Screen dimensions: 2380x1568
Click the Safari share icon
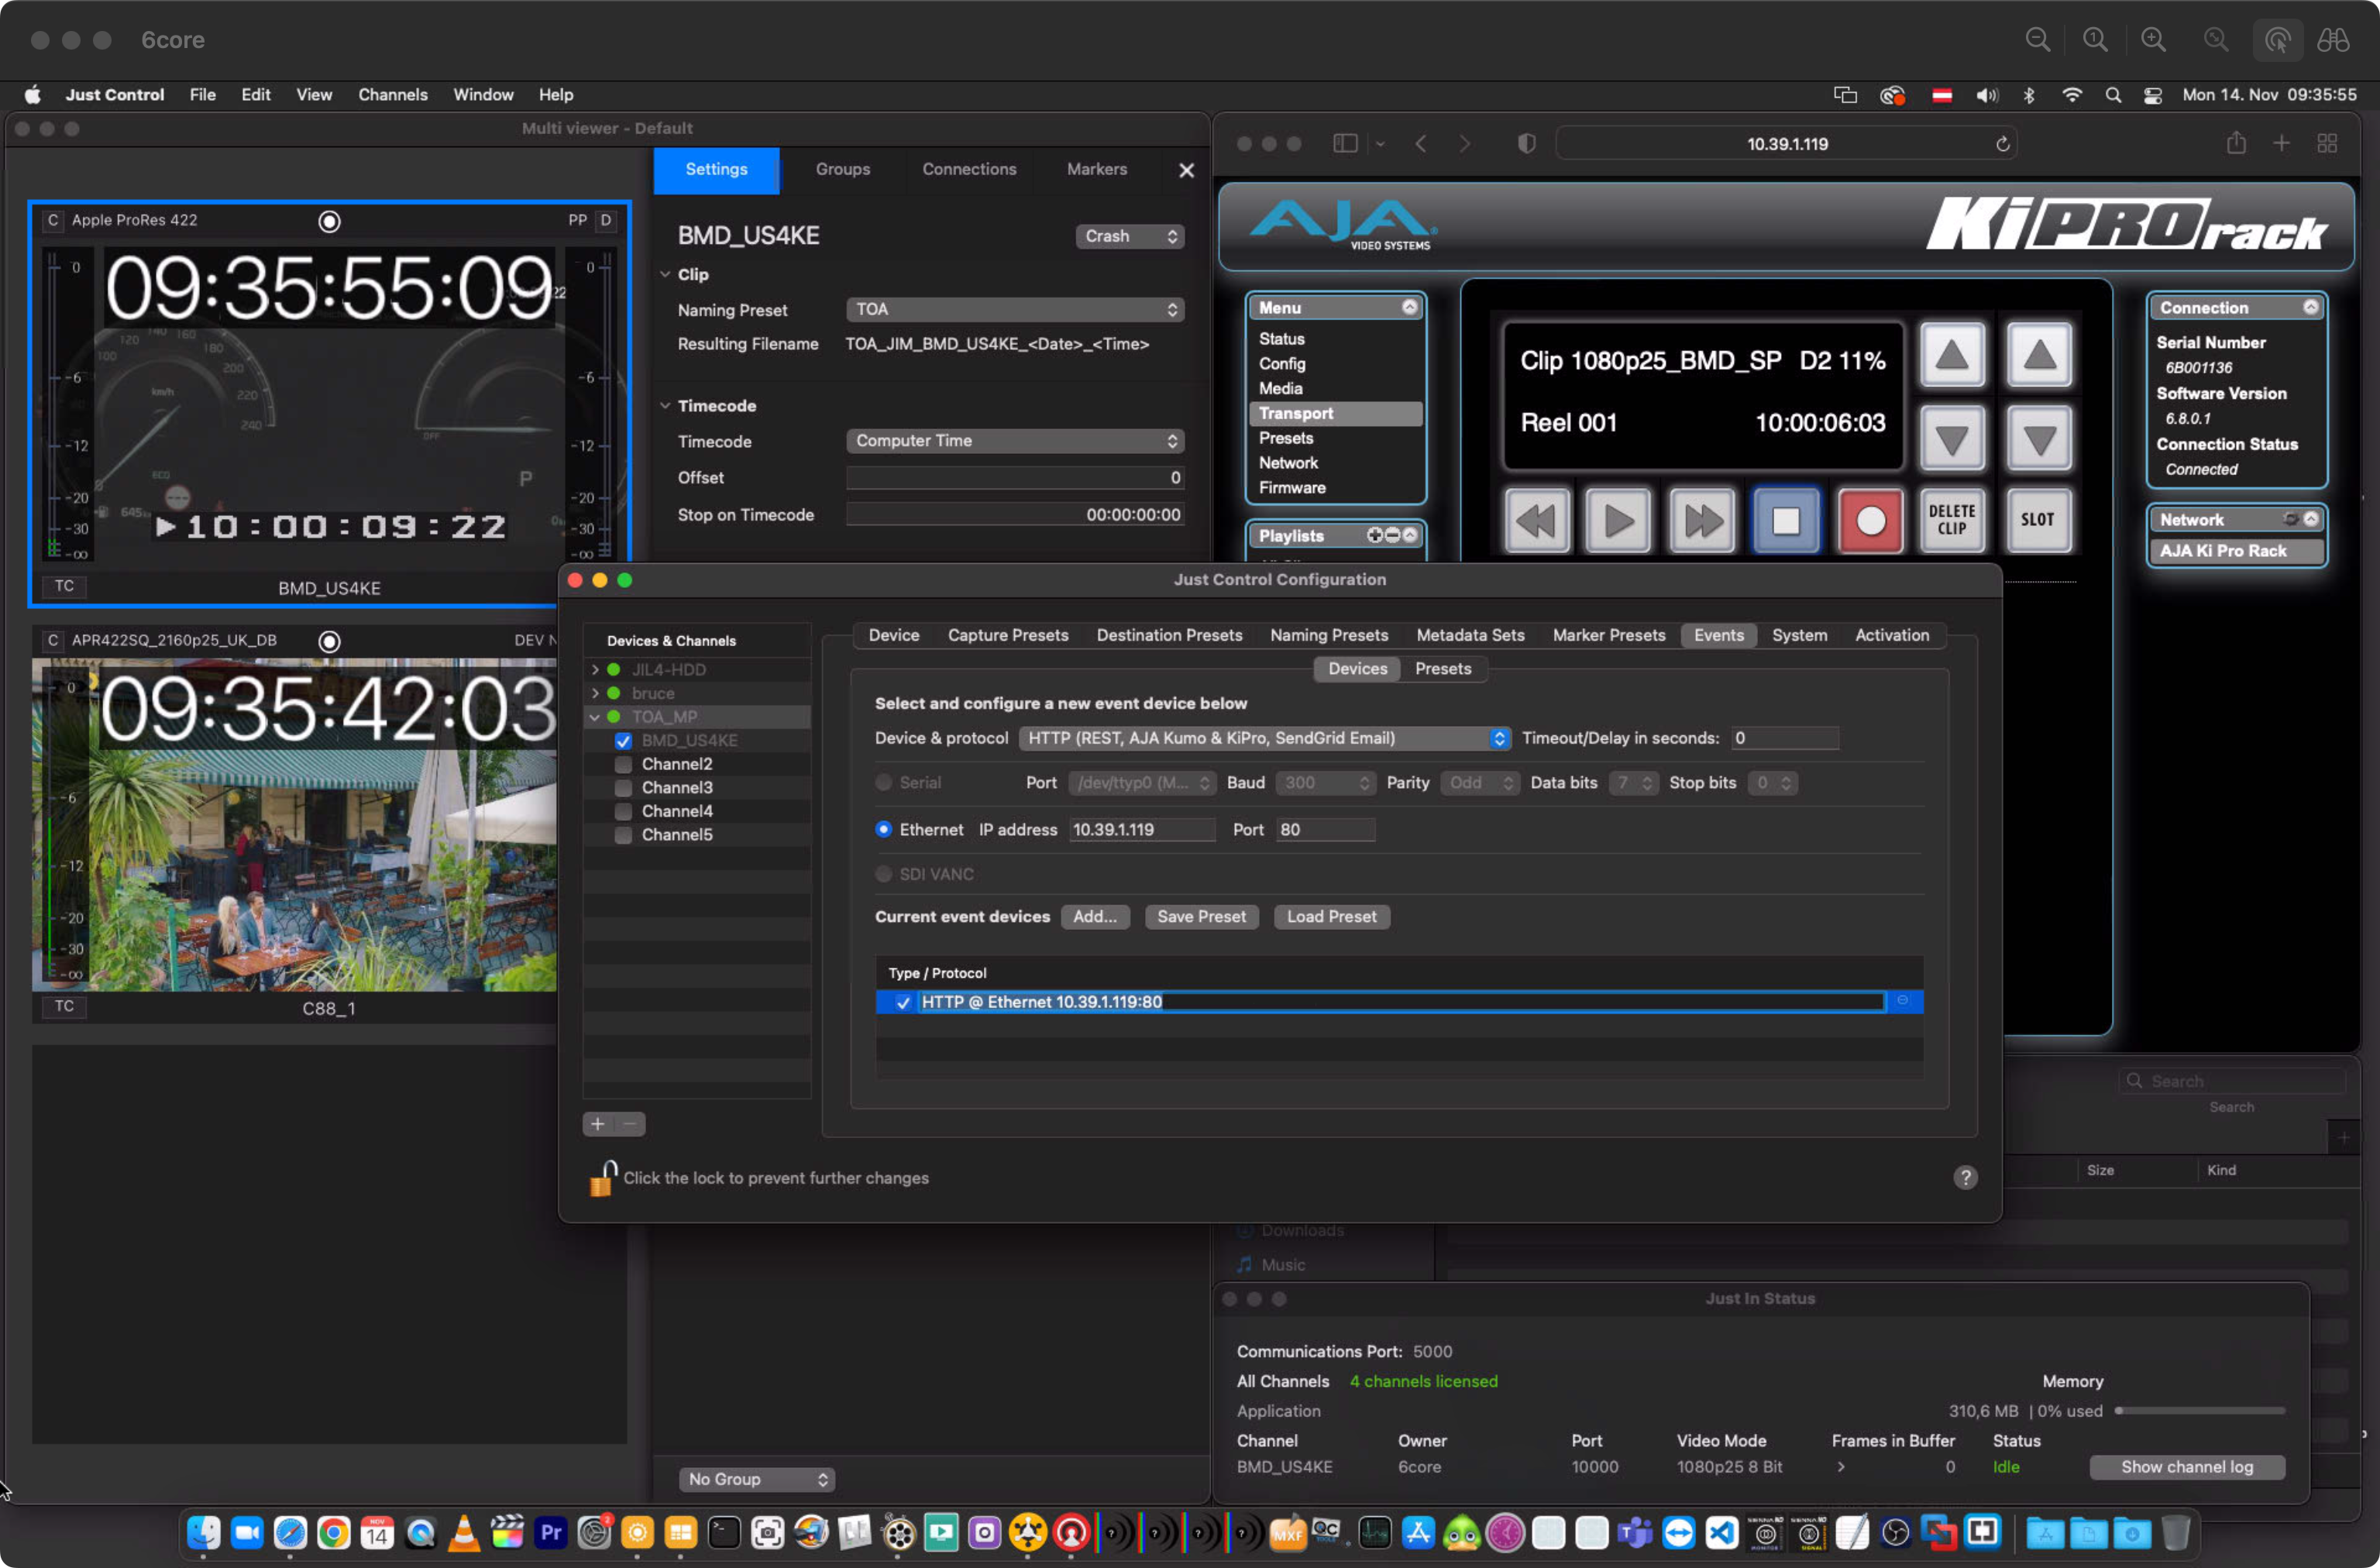pyautogui.click(x=2237, y=143)
